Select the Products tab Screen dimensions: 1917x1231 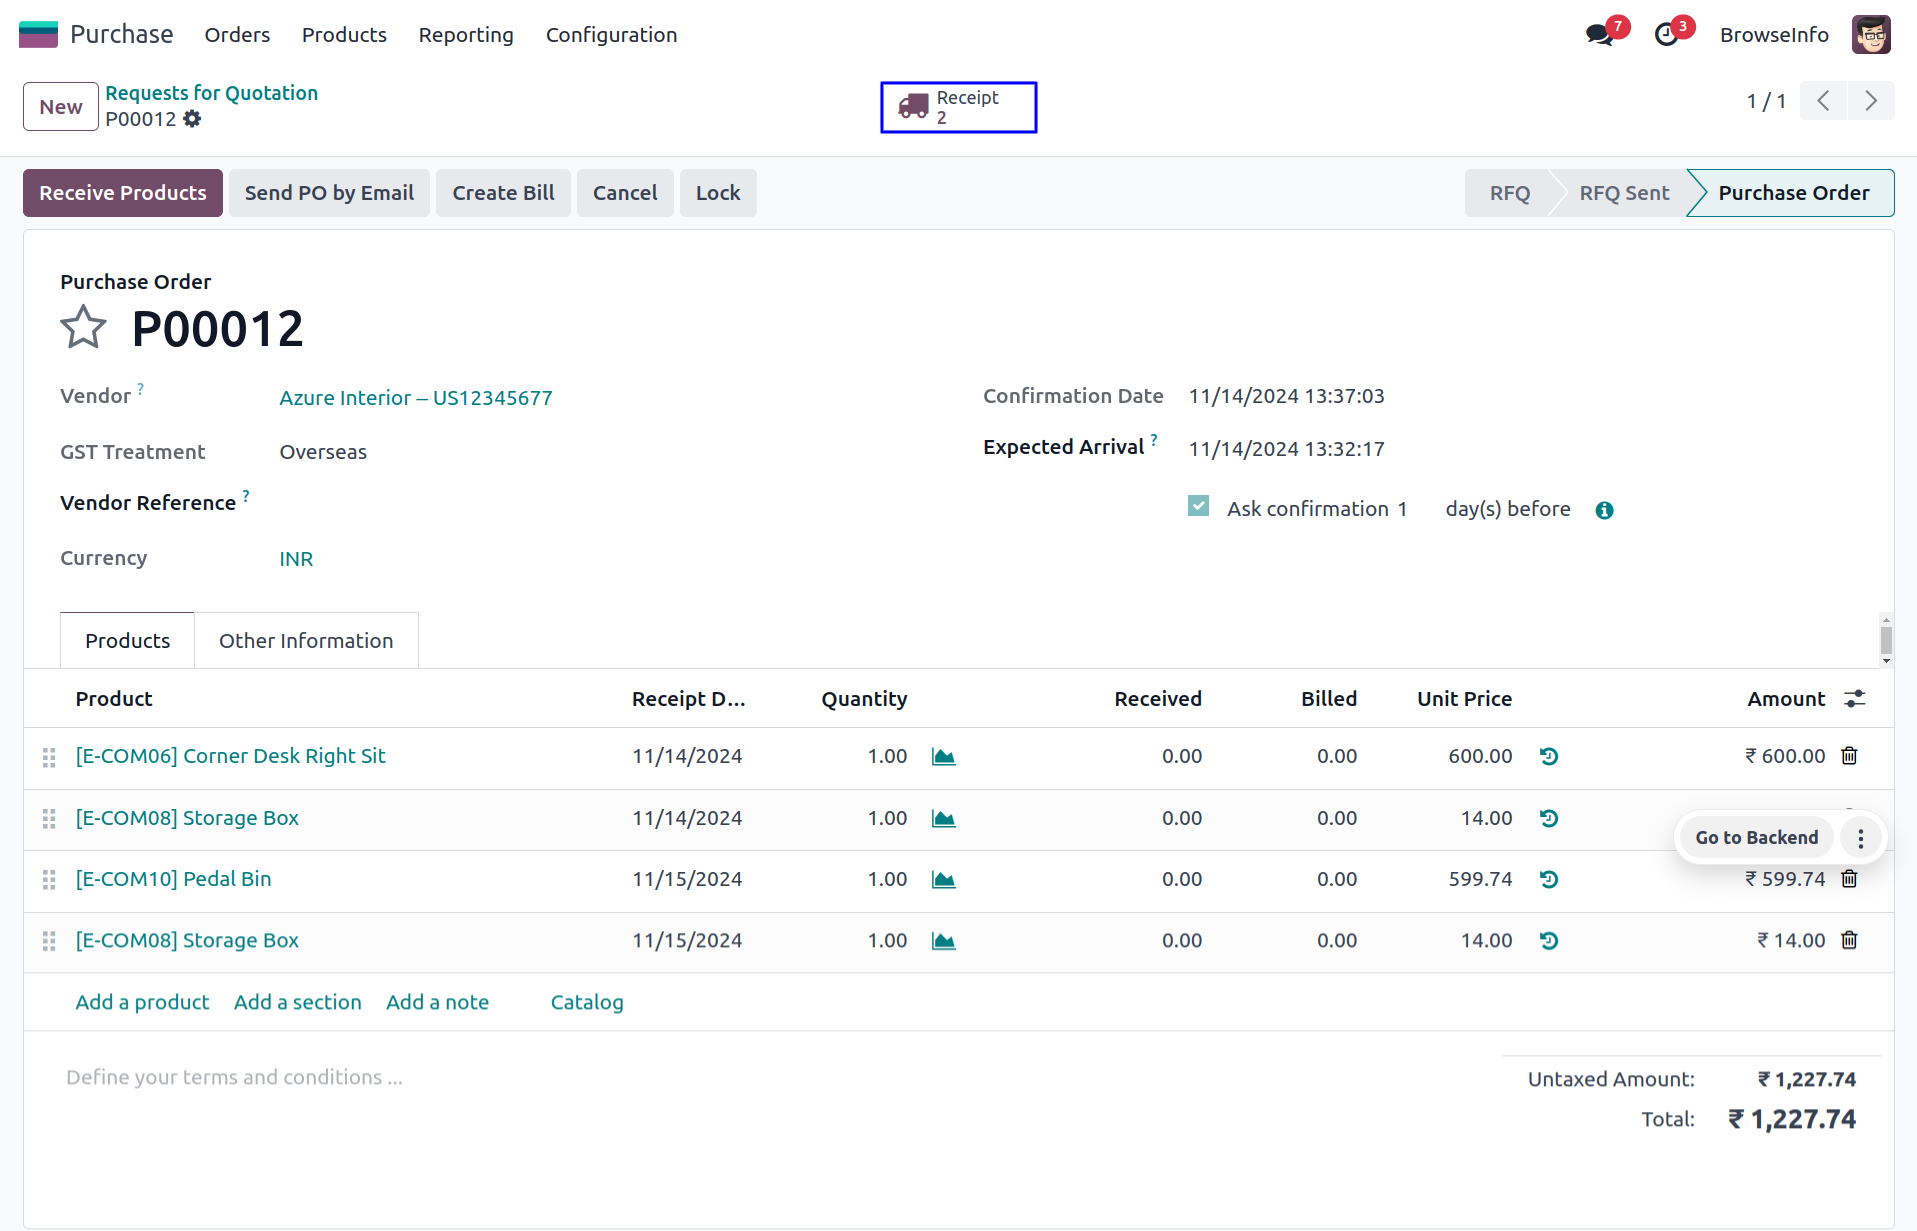click(127, 641)
